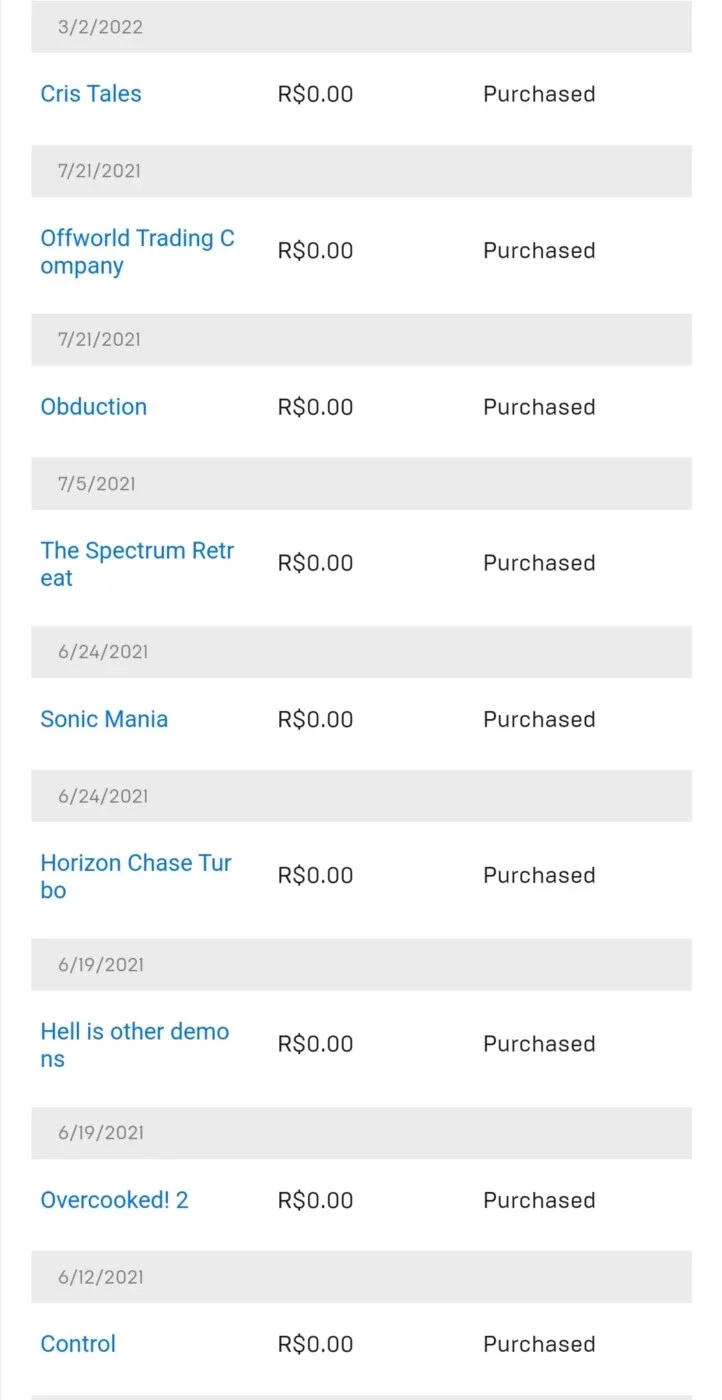Open the Control game link

78,1344
